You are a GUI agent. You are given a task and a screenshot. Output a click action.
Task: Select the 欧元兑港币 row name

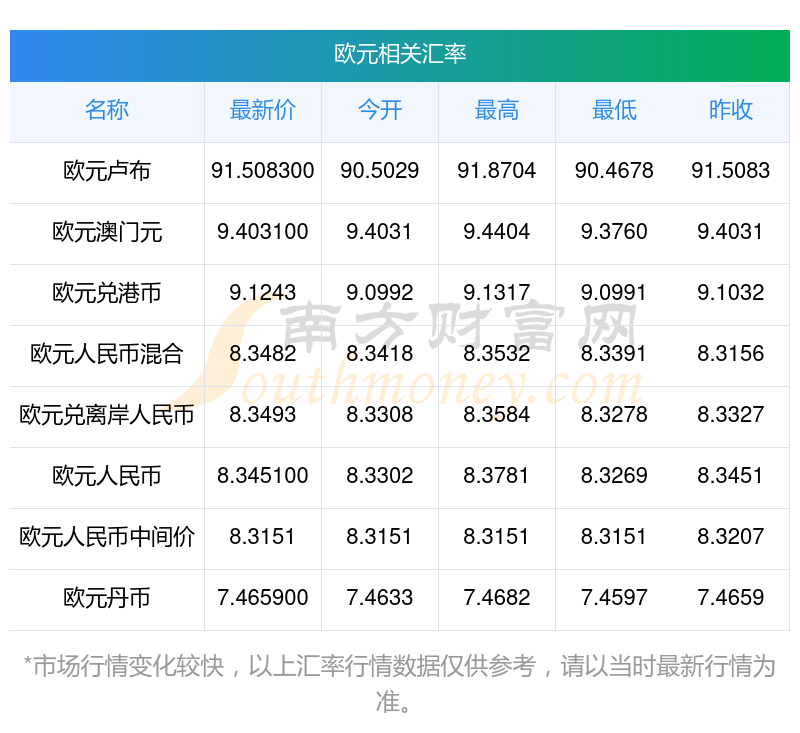[x=107, y=293]
